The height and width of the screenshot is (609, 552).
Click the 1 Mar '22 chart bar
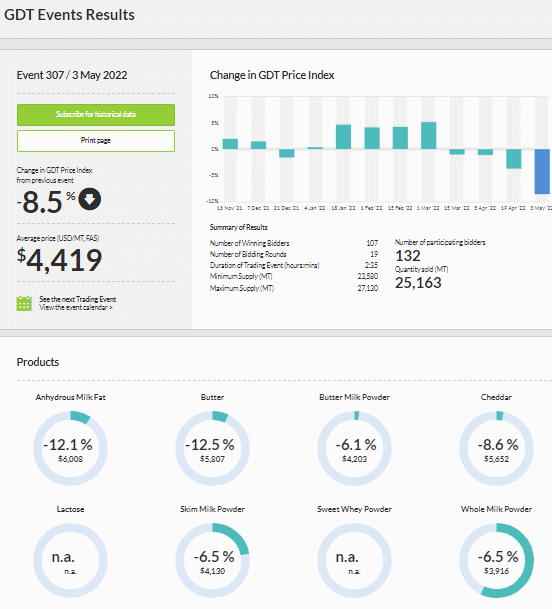point(428,136)
